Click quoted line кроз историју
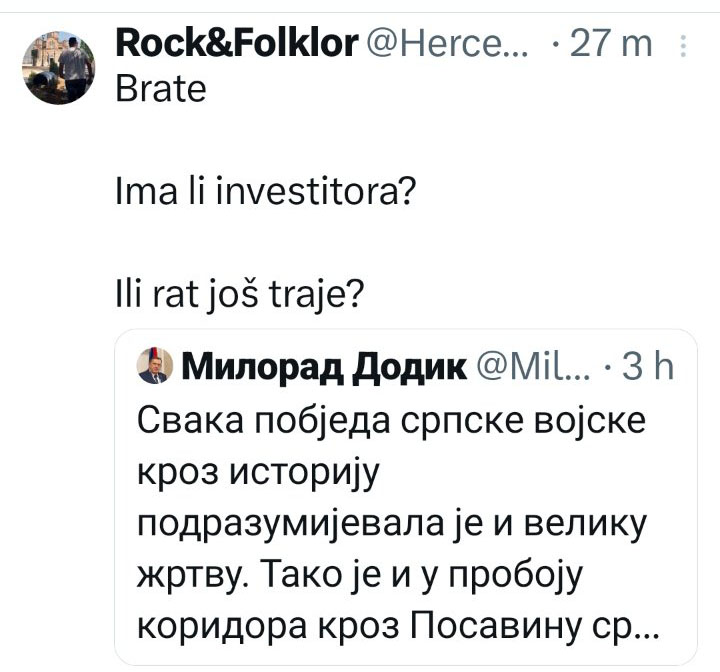Viewport: 720px width, 672px height. (x=258, y=472)
